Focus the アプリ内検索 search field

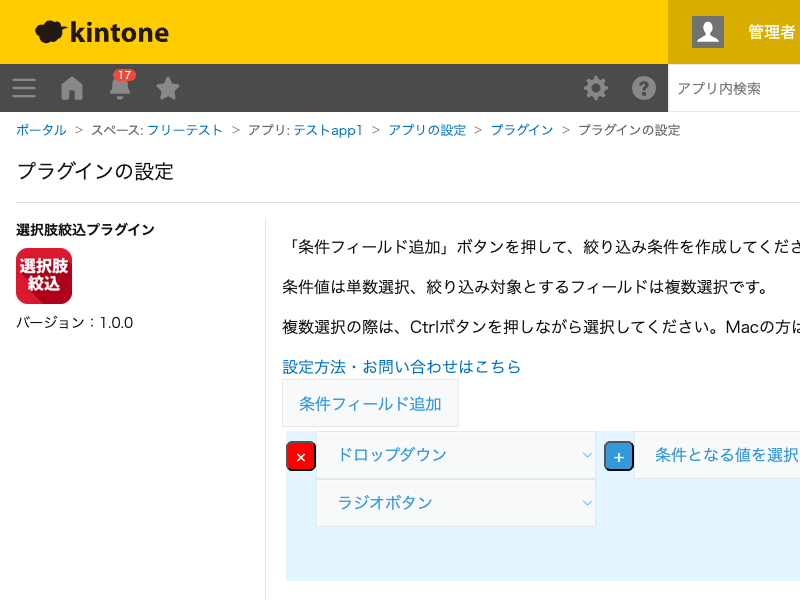click(734, 88)
